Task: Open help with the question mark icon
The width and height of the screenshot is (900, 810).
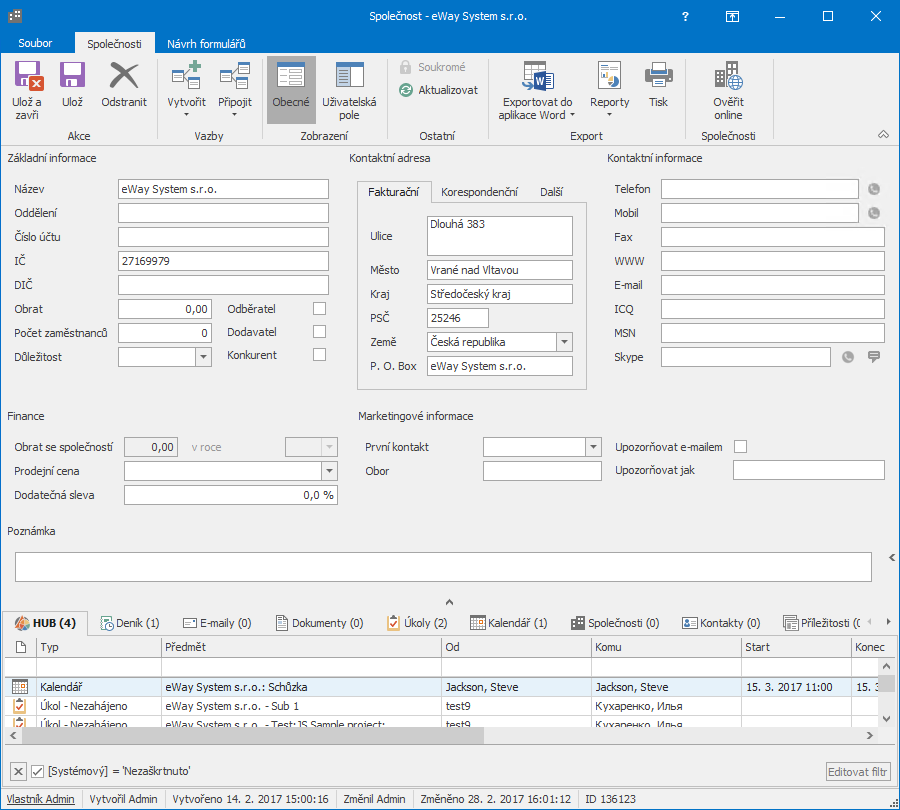Action: [x=685, y=16]
